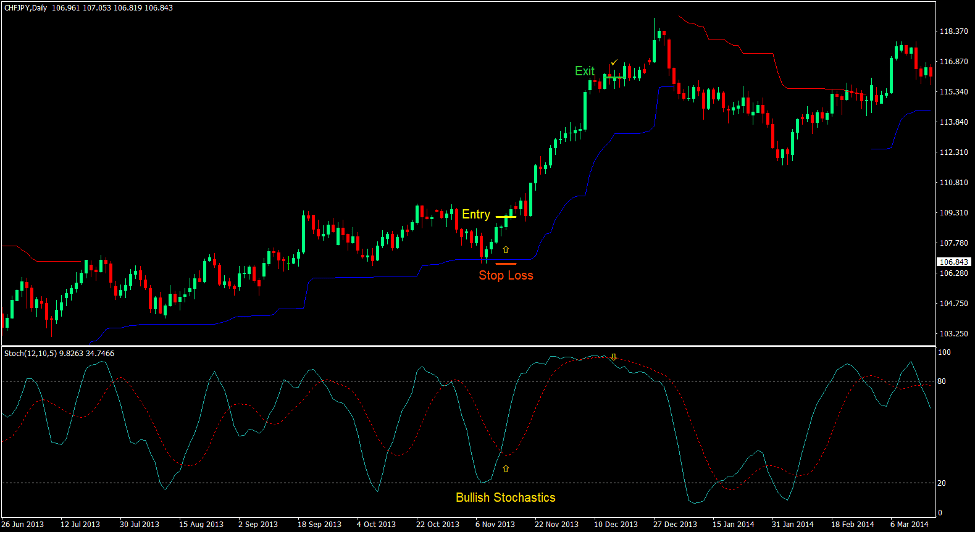Click the Entry text label
This screenshot has width=977, height=533.
476,215
